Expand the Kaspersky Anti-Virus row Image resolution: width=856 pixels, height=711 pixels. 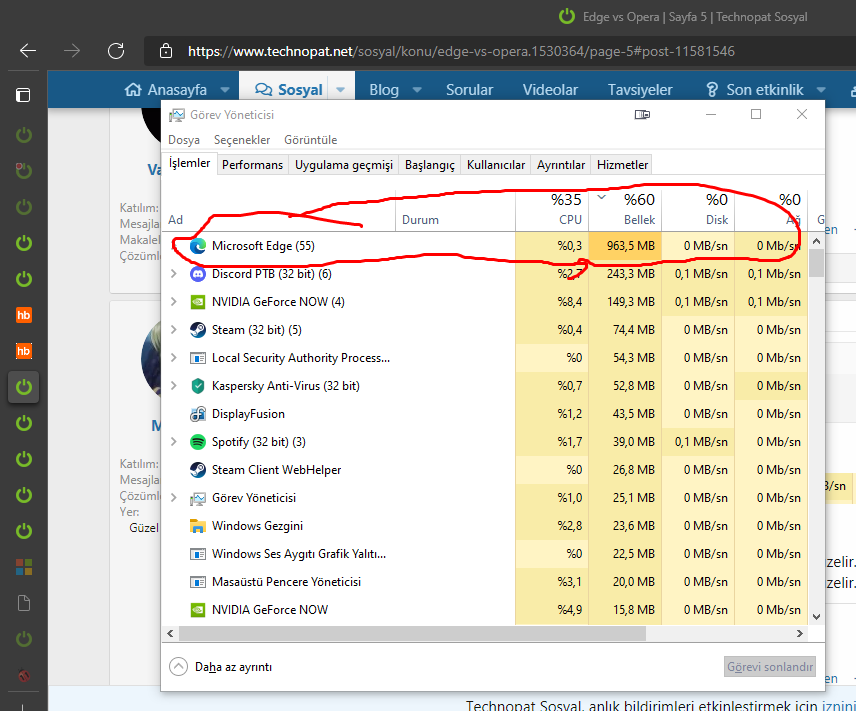point(174,386)
